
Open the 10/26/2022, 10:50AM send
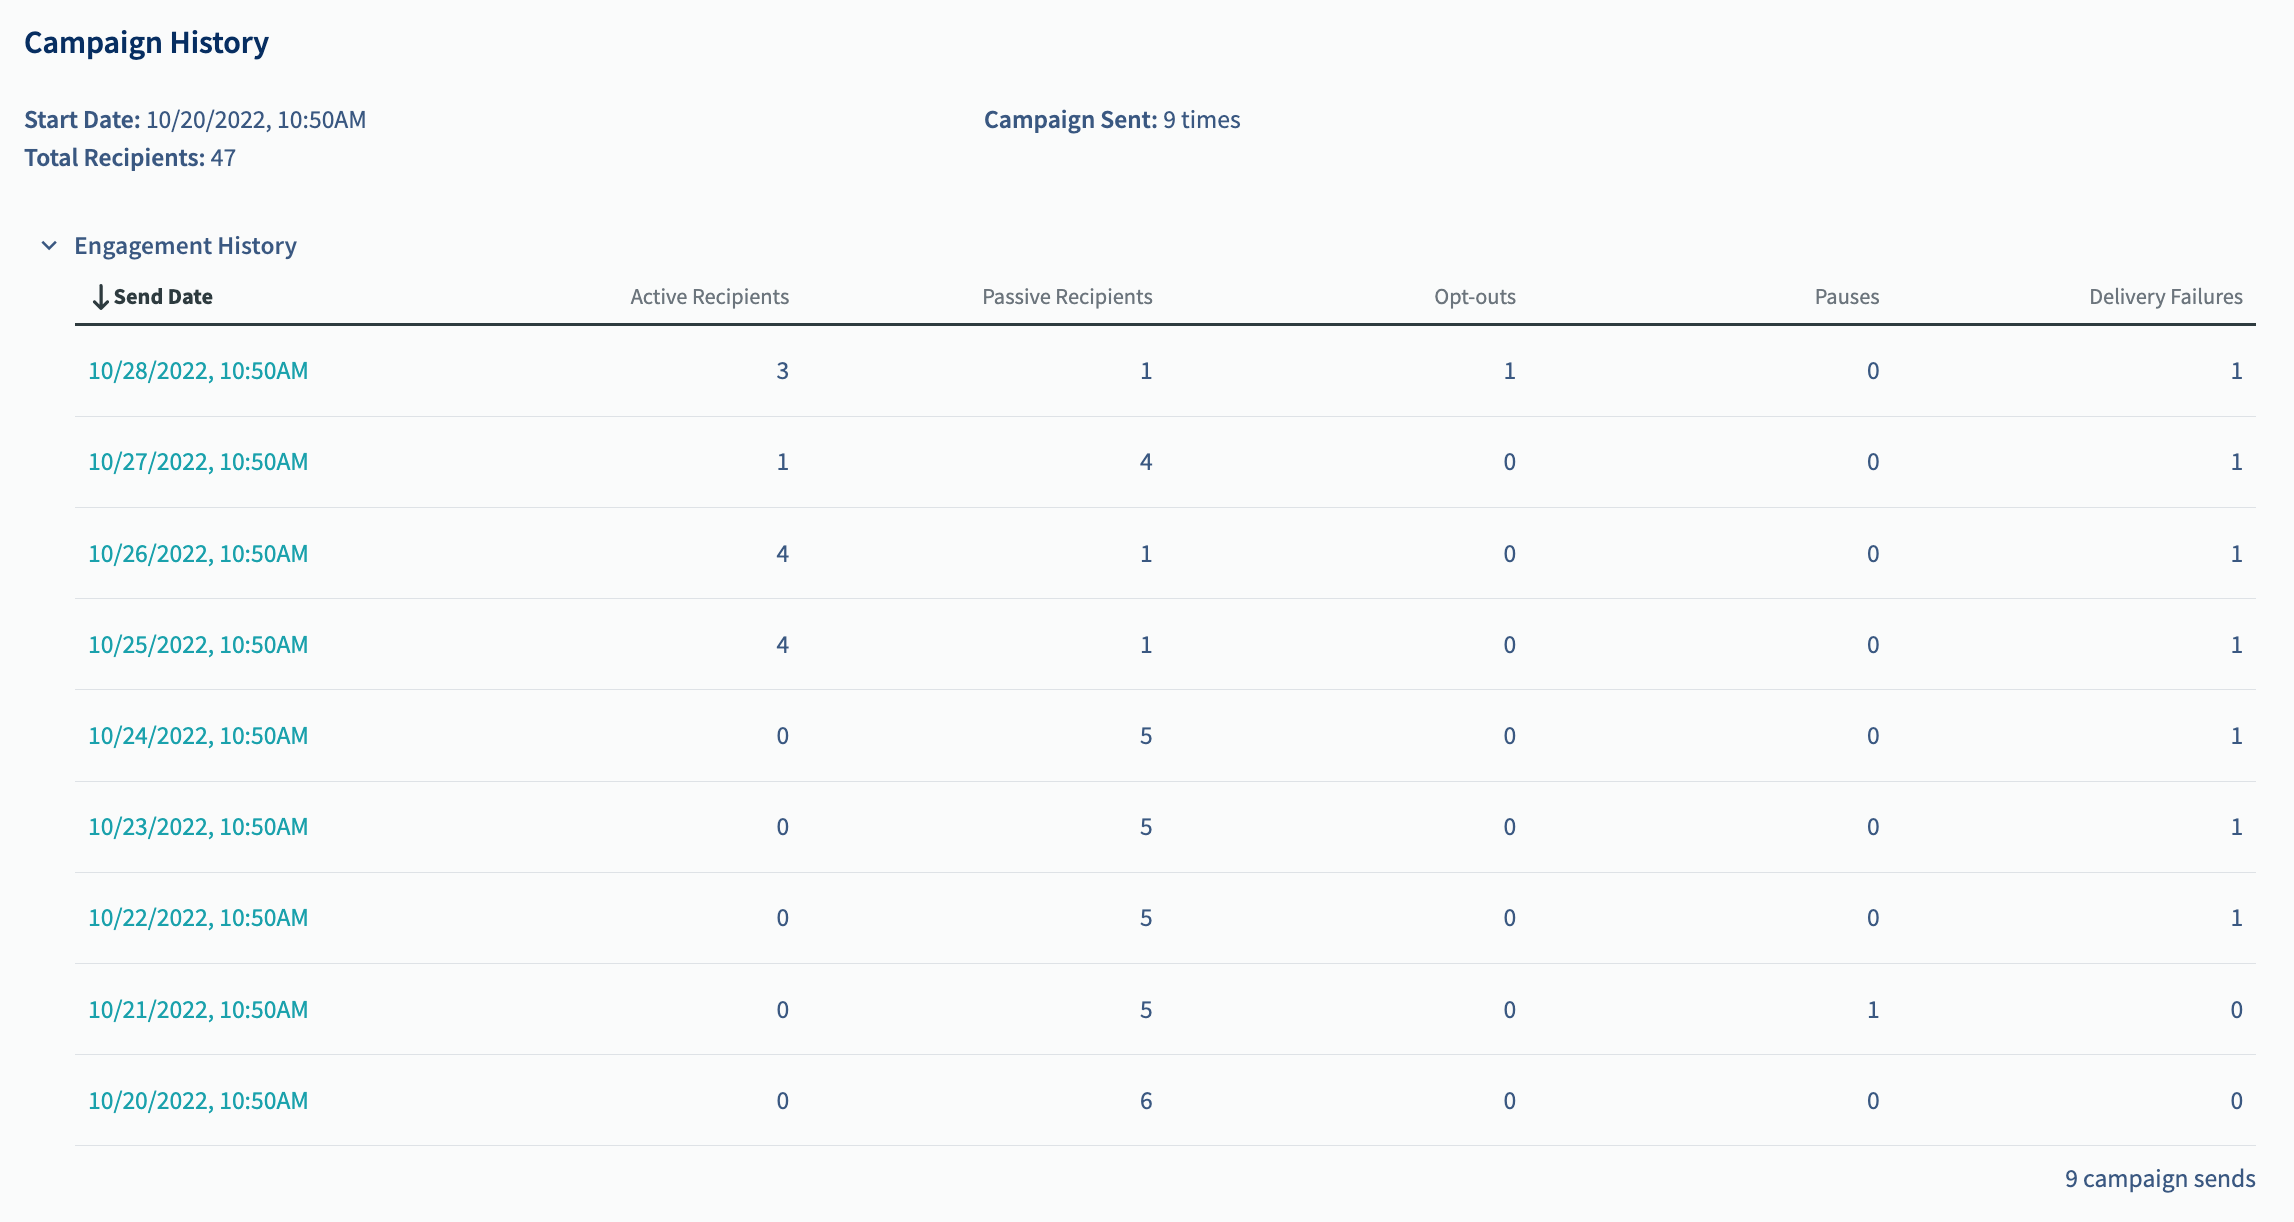pos(198,554)
